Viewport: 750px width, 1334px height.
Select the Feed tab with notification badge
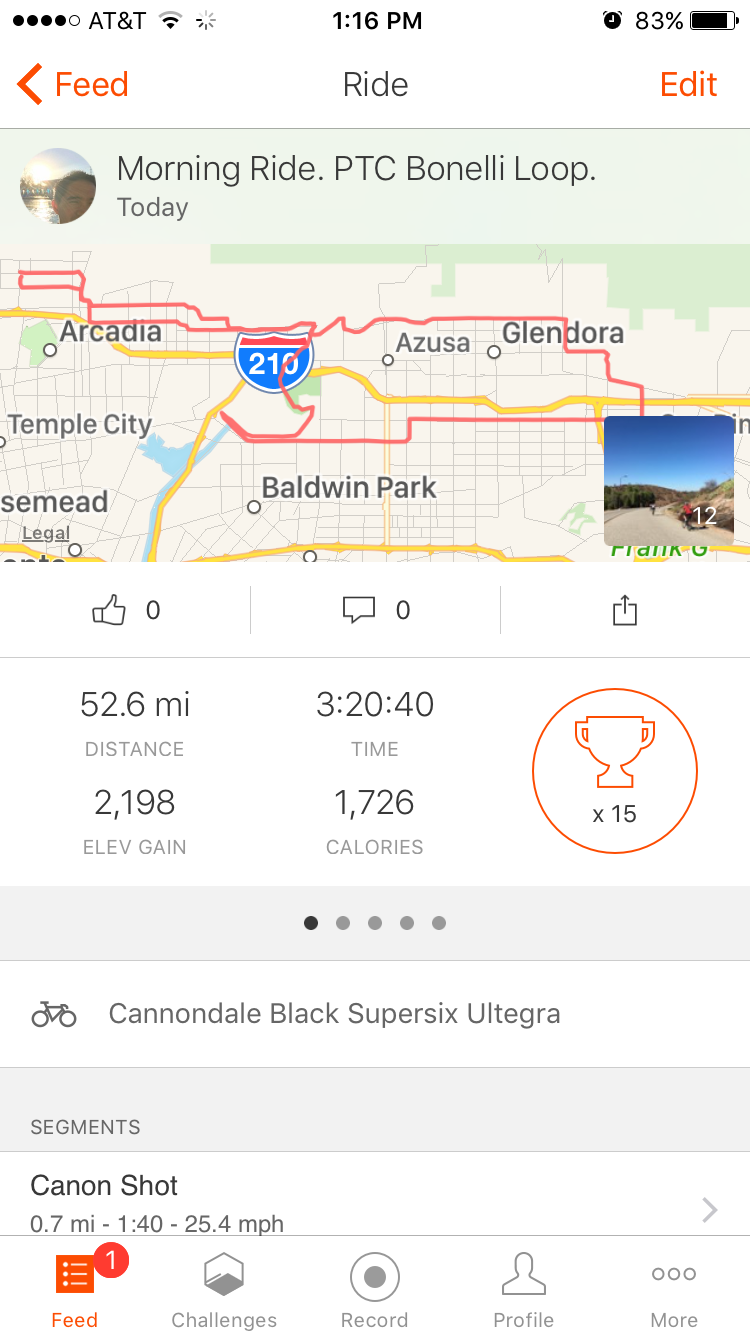point(75,1290)
